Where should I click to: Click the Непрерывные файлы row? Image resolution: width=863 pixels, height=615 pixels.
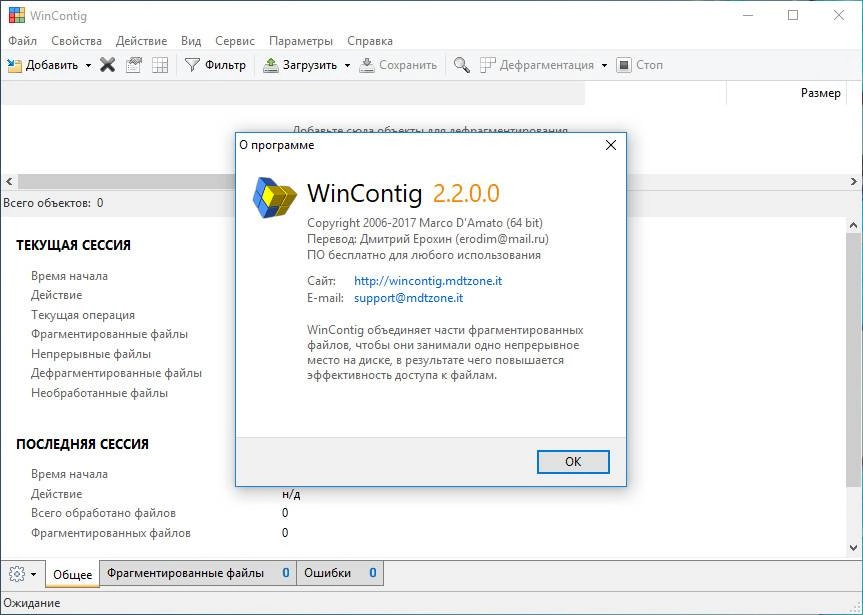point(91,354)
